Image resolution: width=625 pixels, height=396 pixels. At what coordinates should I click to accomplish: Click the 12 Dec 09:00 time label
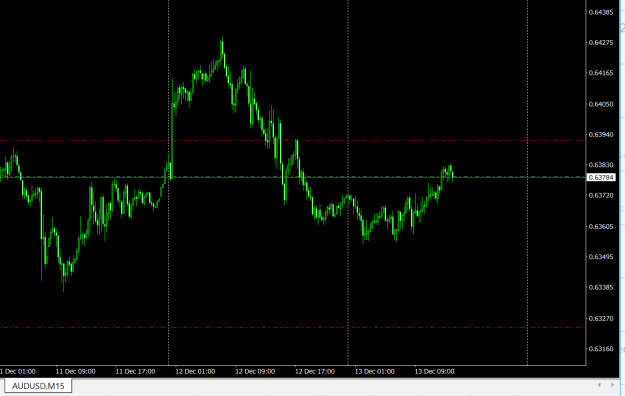[255, 372]
